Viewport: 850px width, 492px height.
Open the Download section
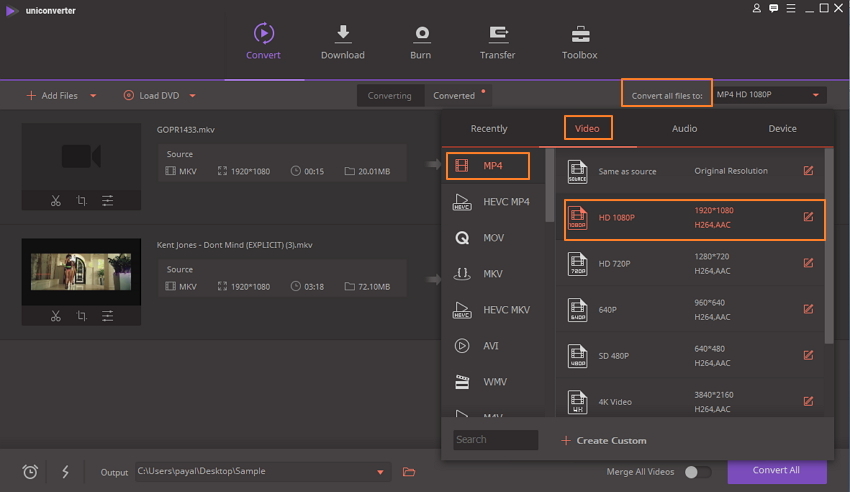(x=343, y=42)
